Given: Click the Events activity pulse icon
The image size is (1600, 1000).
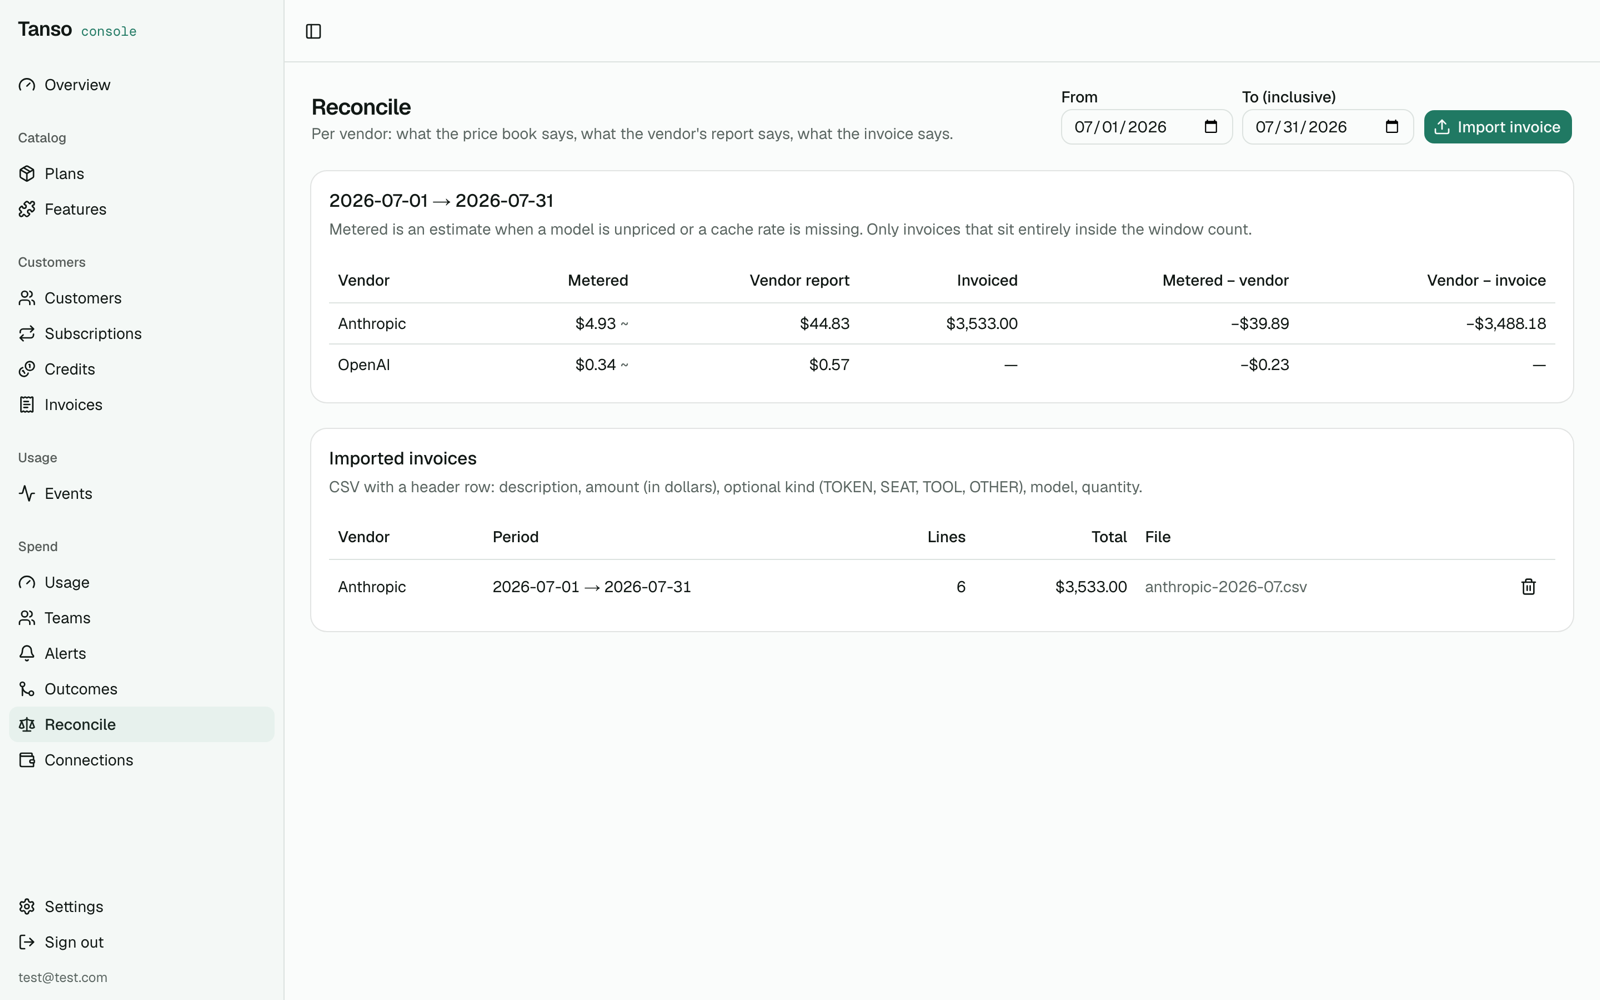Looking at the screenshot, I should click(x=27, y=494).
